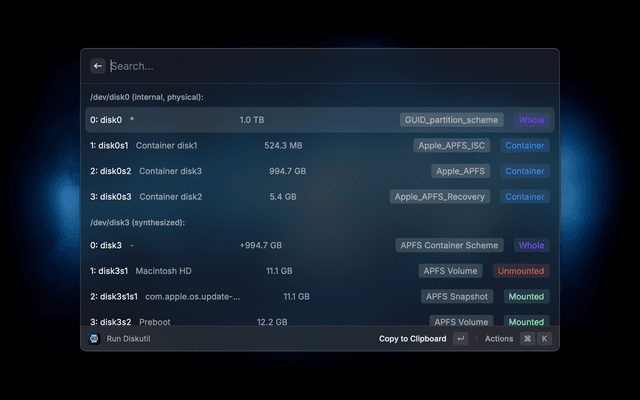Screen dimensions: 640x400
Task: Click the GUID_partition_scheme tag
Action: click(x=451, y=120)
